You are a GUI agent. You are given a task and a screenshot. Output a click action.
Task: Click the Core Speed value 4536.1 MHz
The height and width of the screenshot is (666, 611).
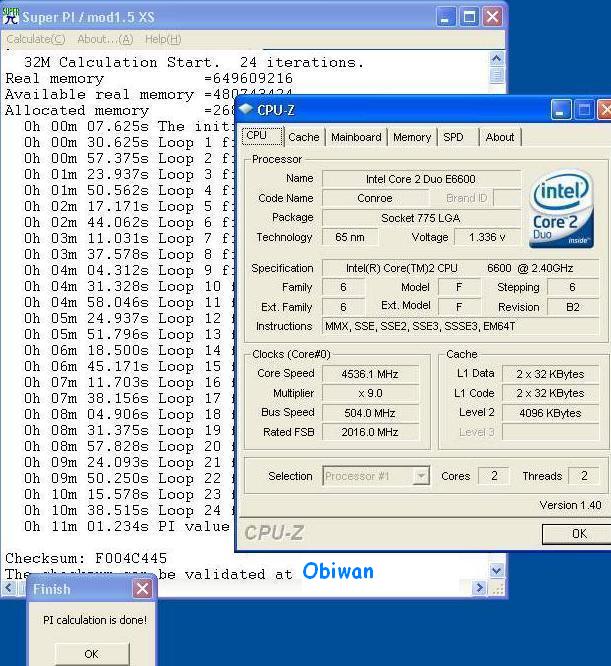(370, 374)
